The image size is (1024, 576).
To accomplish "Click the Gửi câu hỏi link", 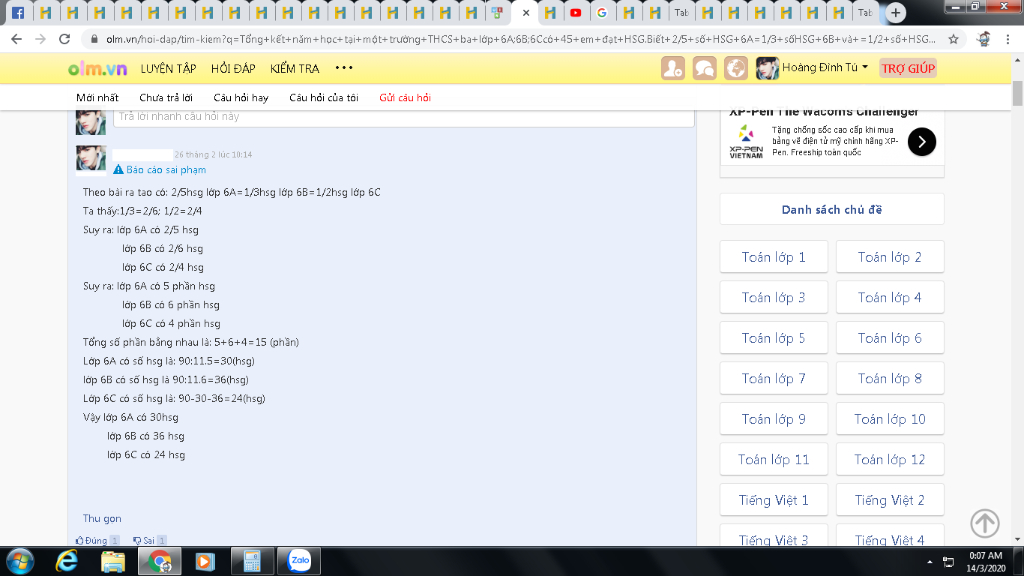I will pyautogui.click(x=405, y=98).
